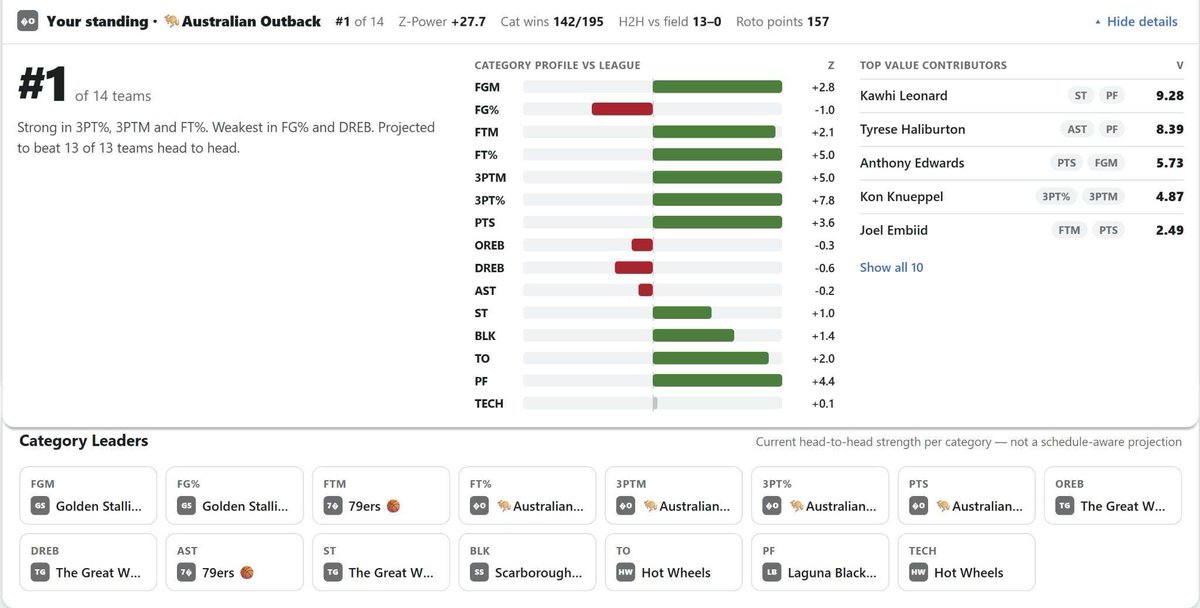
Task: Click Cat wins 142/195 stat
Action: tap(552, 21)
